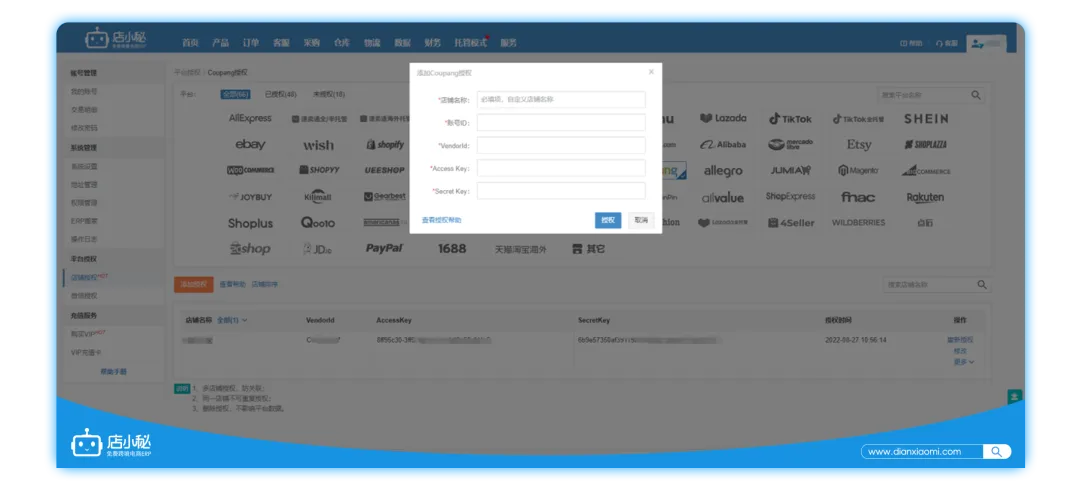
Task: Switch to the 全部(66) platform tab
Action: tap(235, 94)
